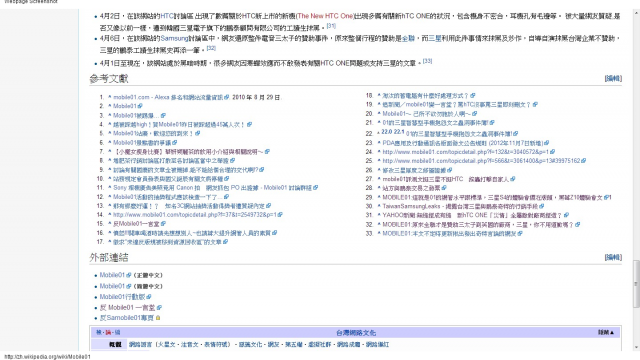Click external-link icon after reference 14 URL

click(x=280, y=215)
